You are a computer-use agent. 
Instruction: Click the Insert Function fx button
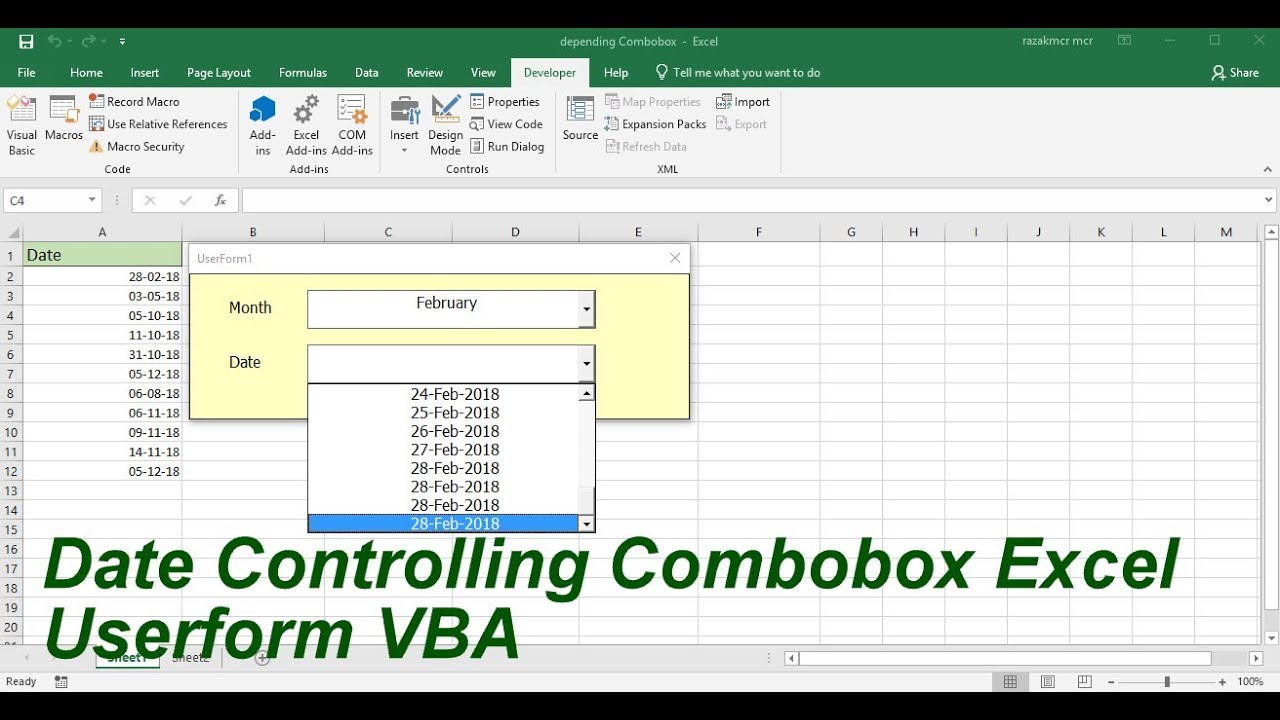pyautogui.click(x=220, y=200)
